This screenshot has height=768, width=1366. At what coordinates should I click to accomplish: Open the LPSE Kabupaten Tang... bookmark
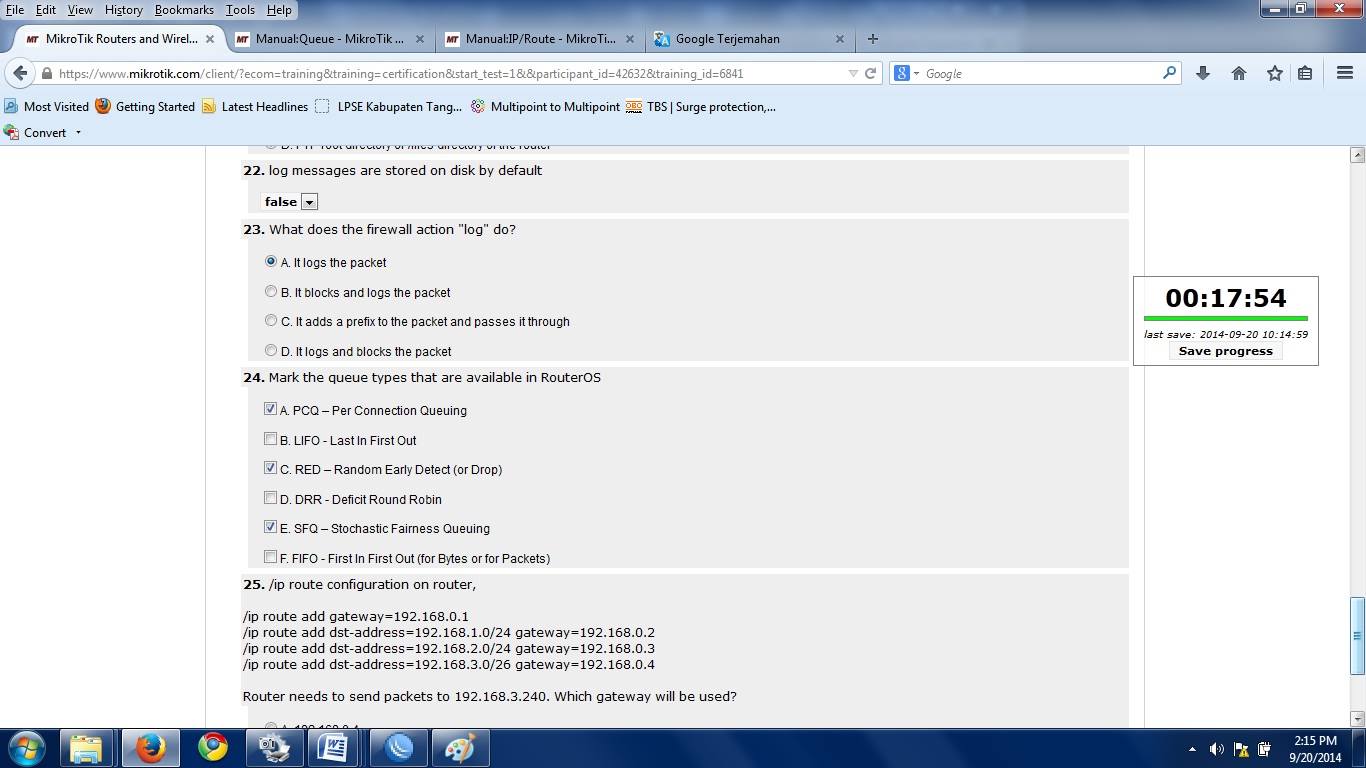click(388, 107)
